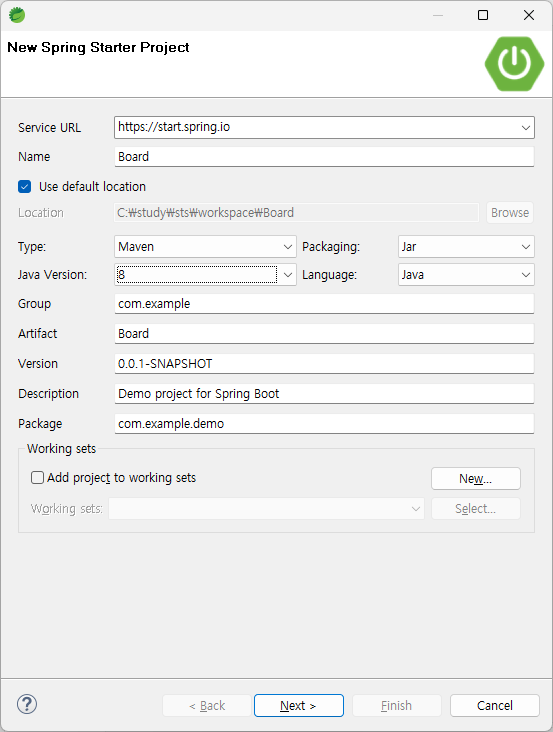Click the Artifact label

(37, 333)
